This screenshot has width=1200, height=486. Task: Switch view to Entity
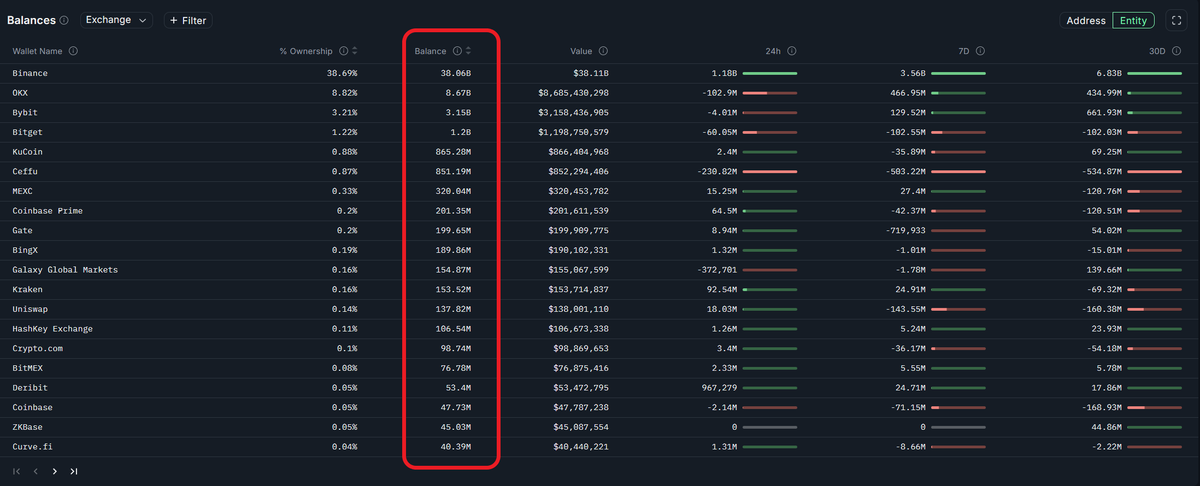pyautogui.click(x=1133, y=20)
